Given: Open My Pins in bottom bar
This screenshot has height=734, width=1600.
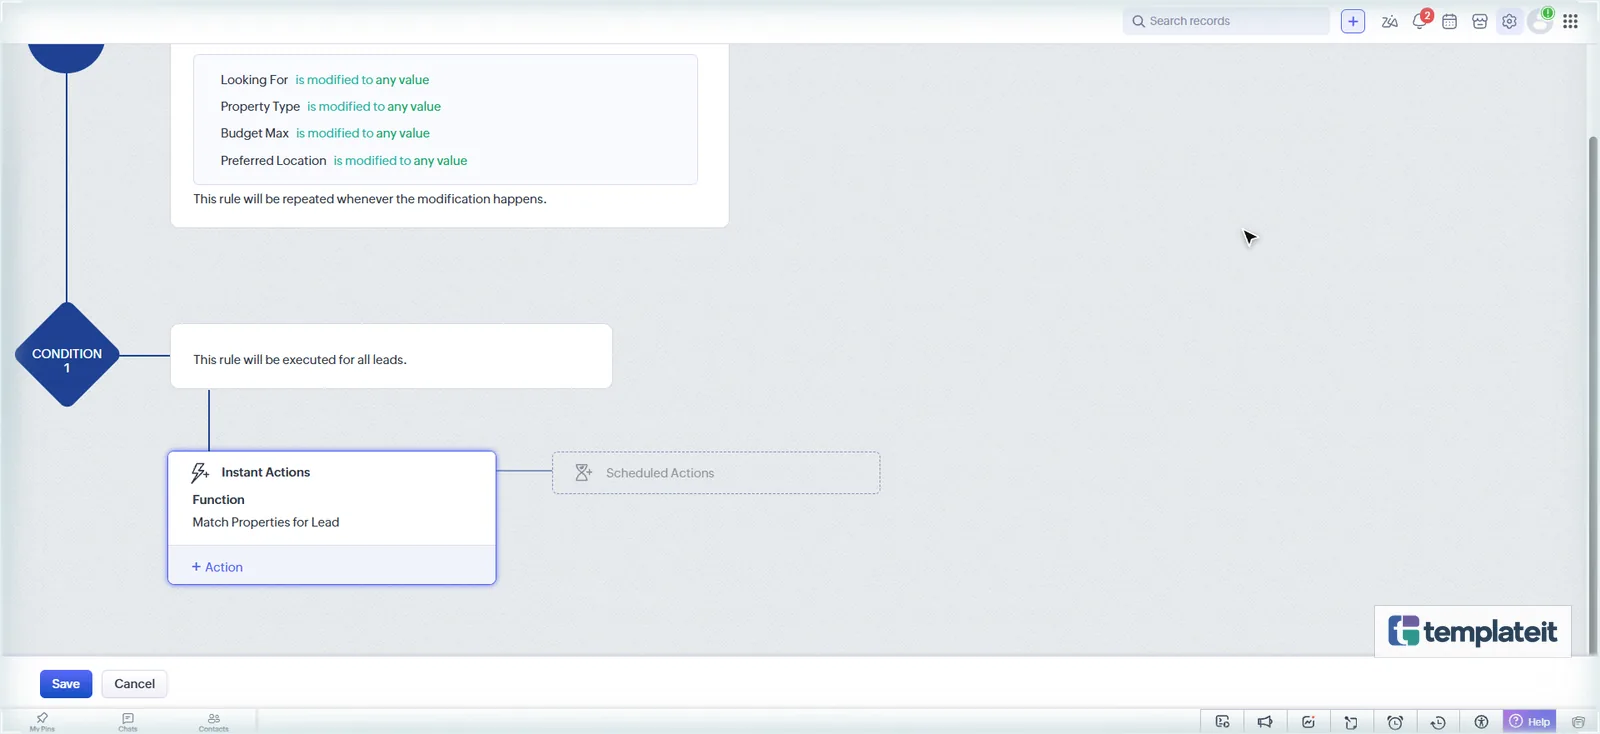Looking at the screenshot, I should click(42, 721).
